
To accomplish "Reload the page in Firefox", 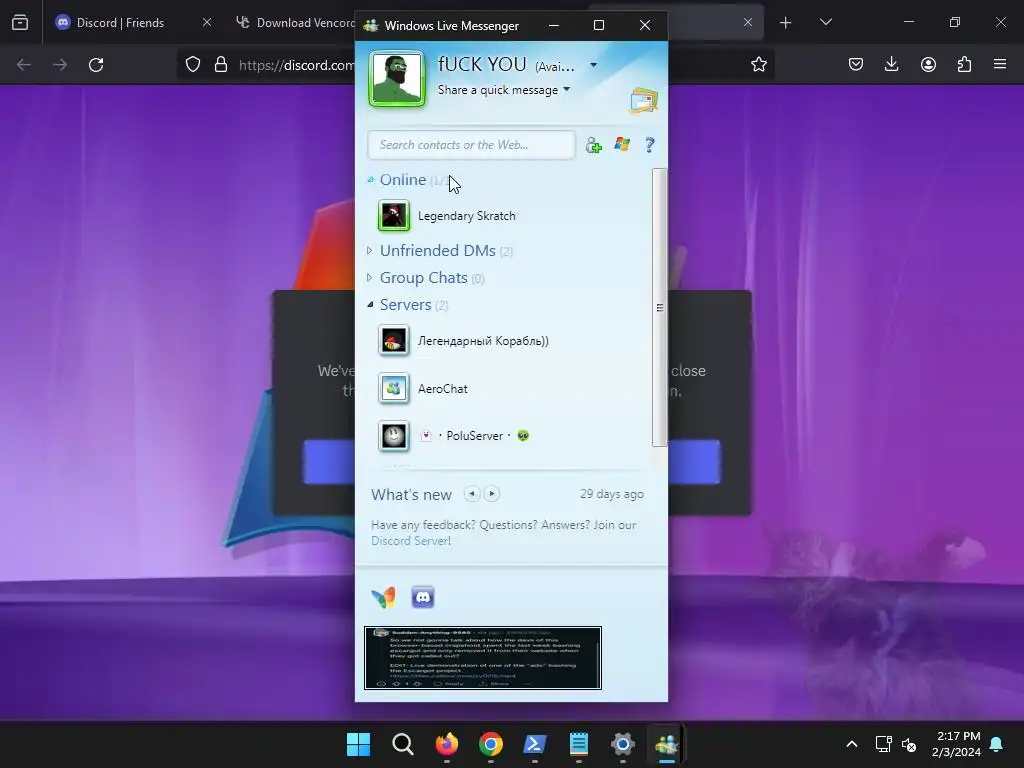I will (x=96, y=65).
